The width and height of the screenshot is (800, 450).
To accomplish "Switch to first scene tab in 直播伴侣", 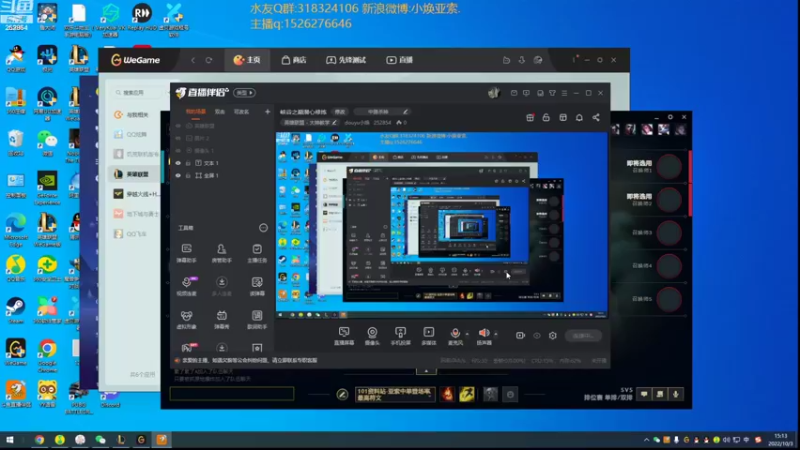I will [195, 111].
